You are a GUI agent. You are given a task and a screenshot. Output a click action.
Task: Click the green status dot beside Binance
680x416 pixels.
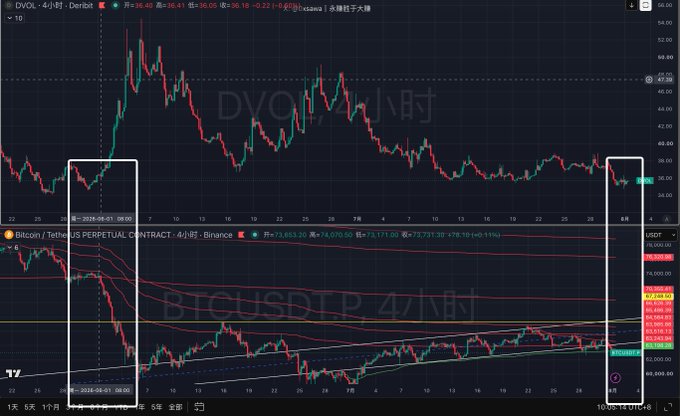[x=255, y=235]
